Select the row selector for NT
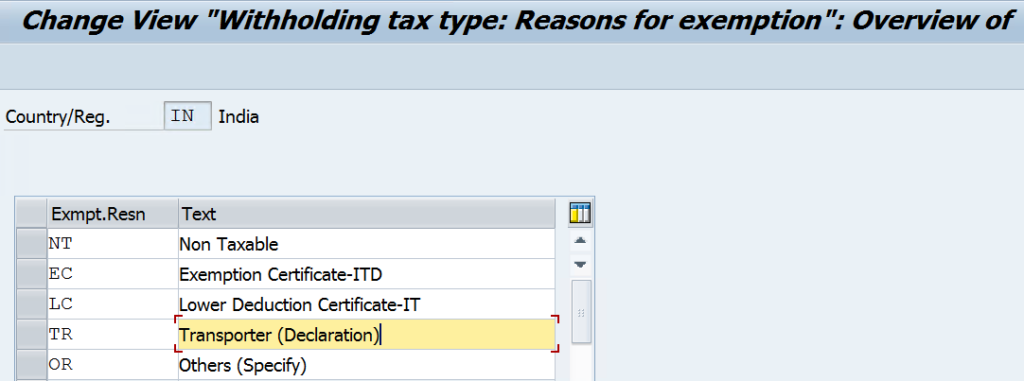 31,244
